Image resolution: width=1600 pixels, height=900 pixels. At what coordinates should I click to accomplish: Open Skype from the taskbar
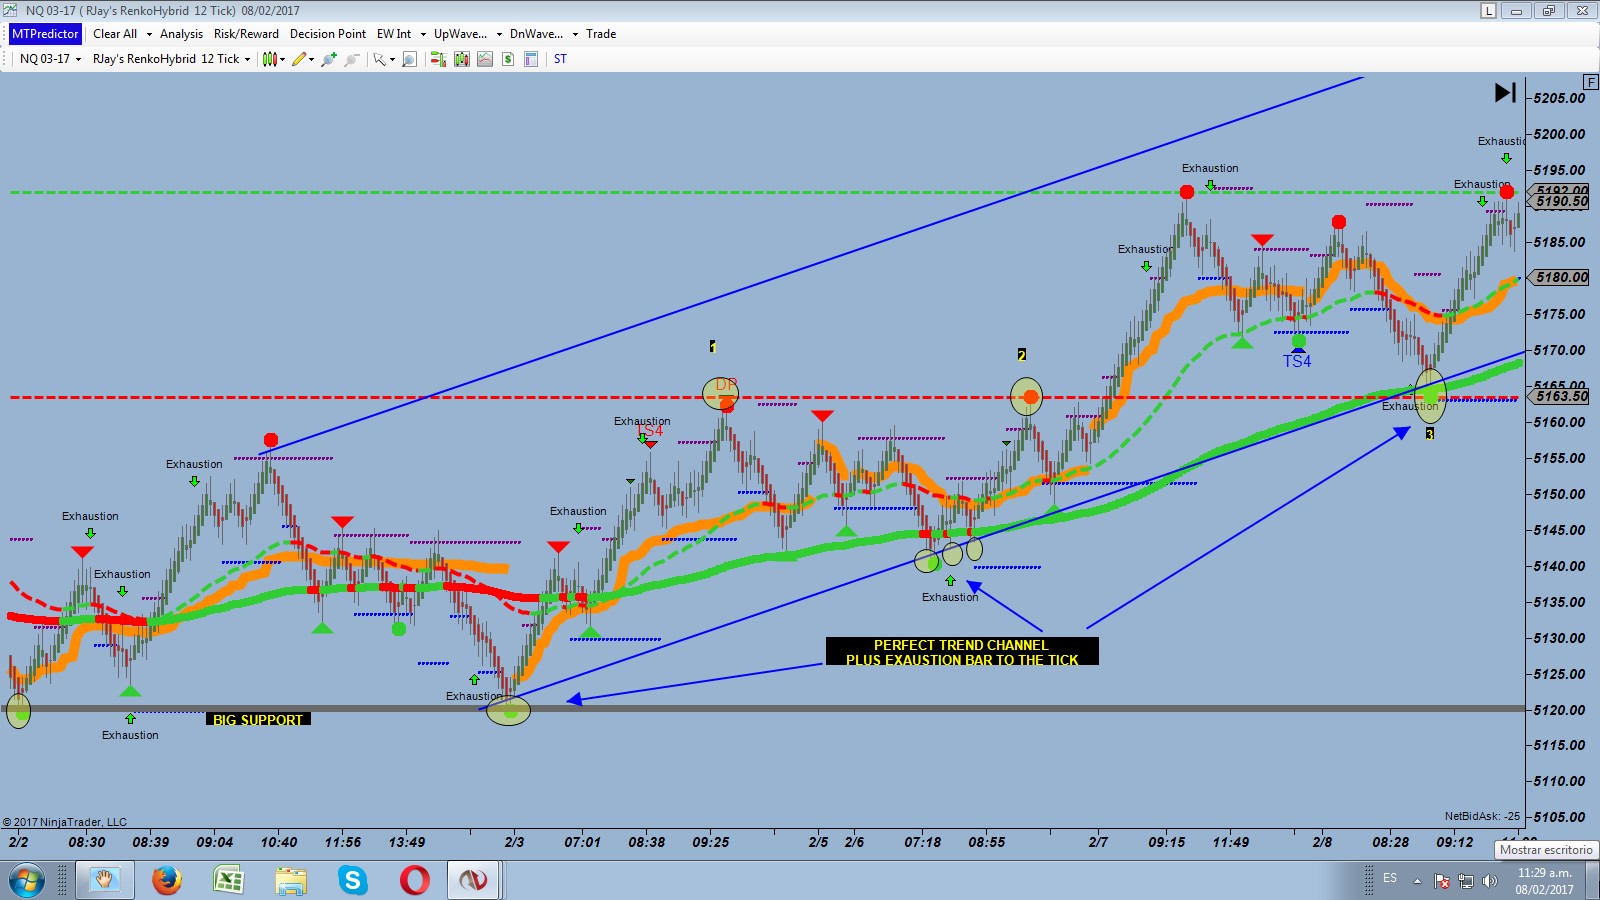353,880
